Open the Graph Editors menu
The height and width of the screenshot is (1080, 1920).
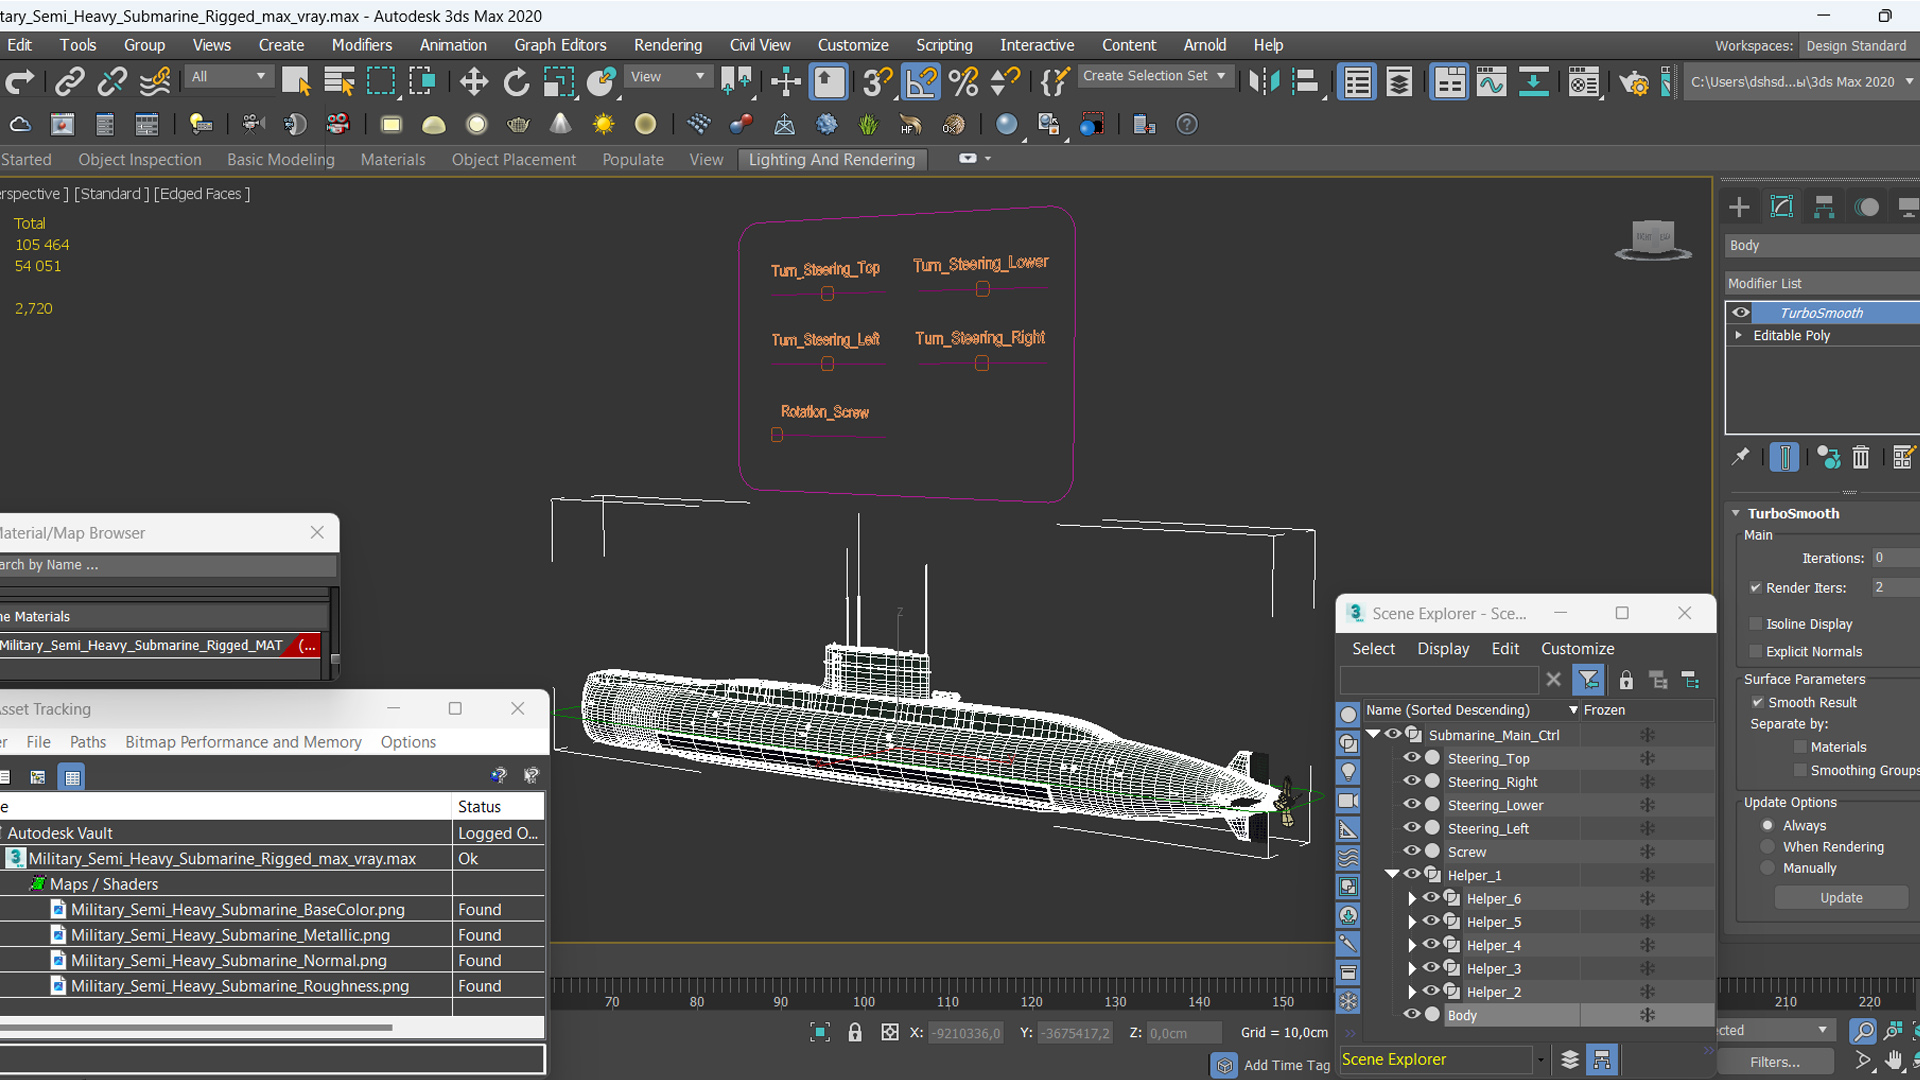point(560,45)
